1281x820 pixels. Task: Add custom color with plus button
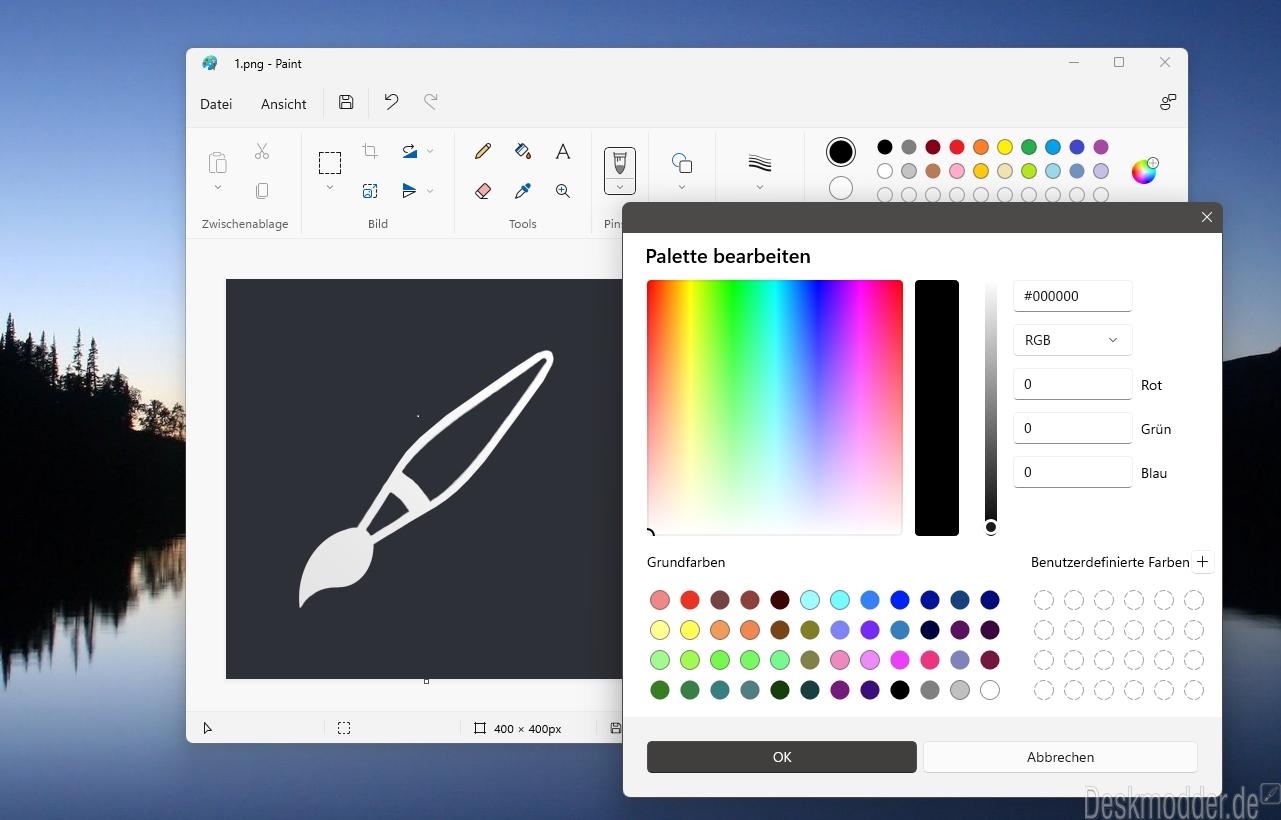[x=1203, y=562]
